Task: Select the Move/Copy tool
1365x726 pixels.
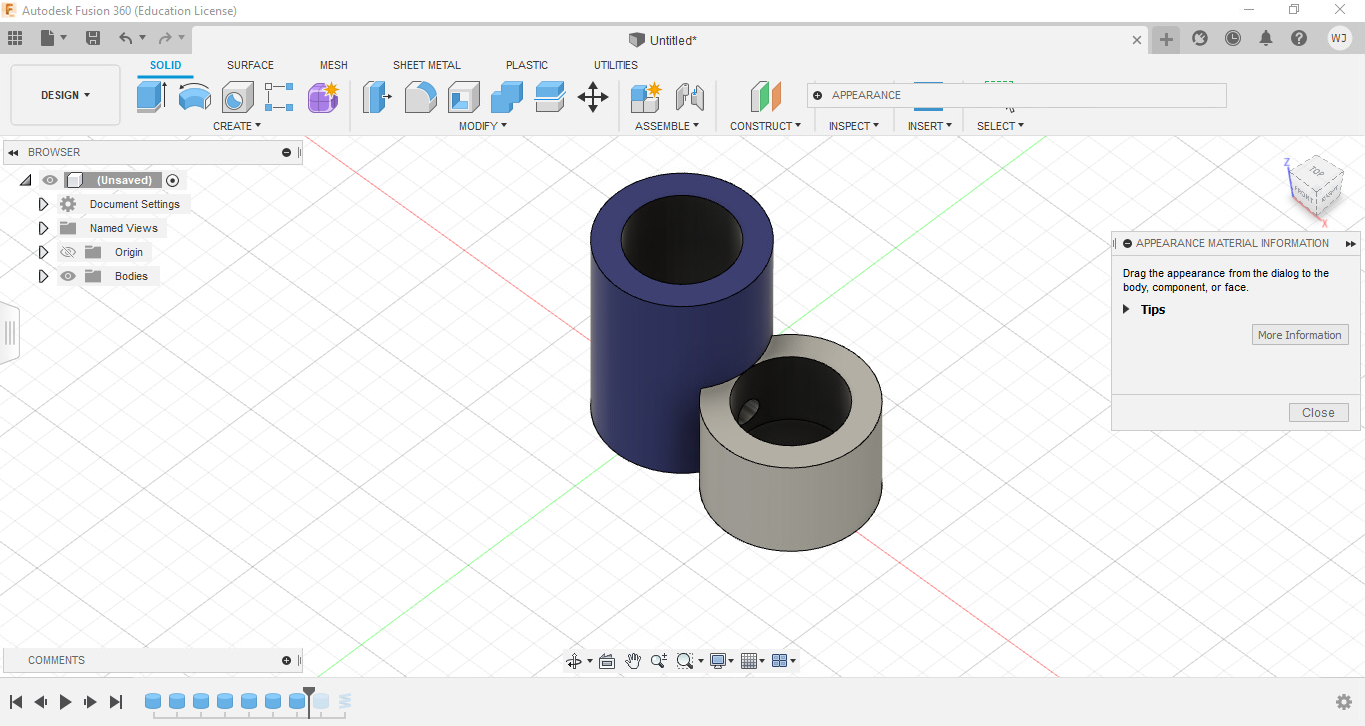Action: click(x=593, y=97)
